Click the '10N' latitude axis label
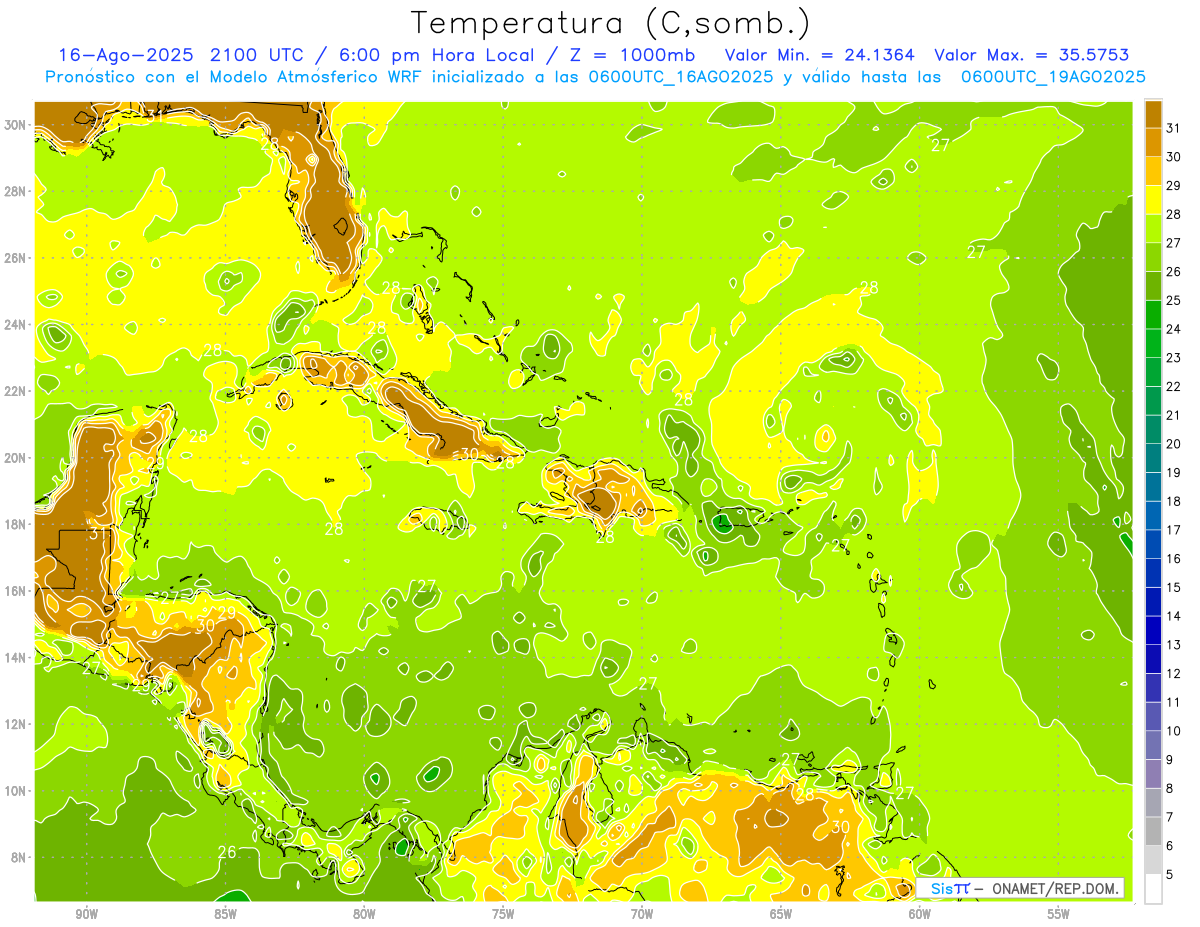Image resolution: width=1200 pixels, height=927 pixels. click(16, 790)
